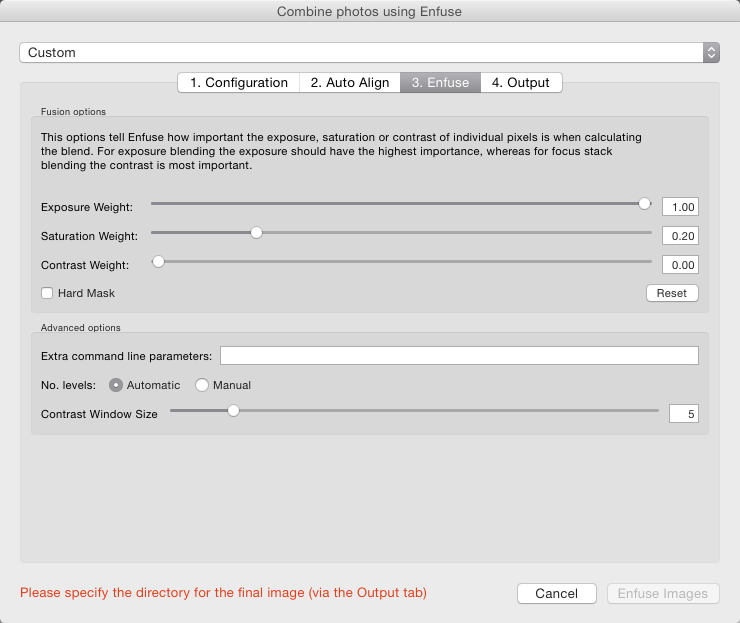Click the fusion options description paragraph
The width and height of the screenshot is (740, 623).
coord(341,151)
